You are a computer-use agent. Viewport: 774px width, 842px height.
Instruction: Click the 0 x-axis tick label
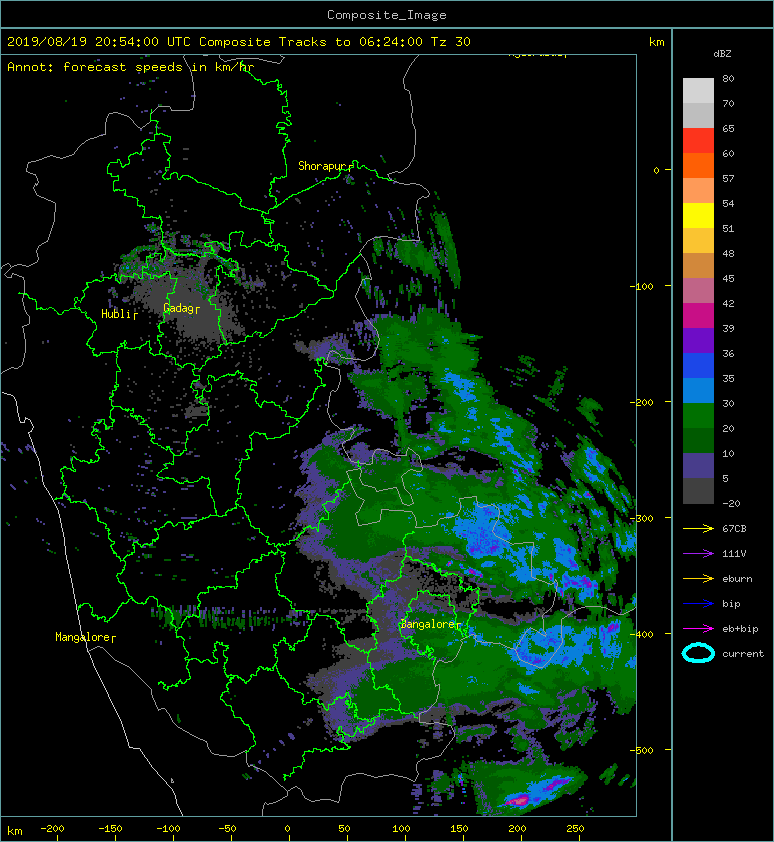(287, 829)
